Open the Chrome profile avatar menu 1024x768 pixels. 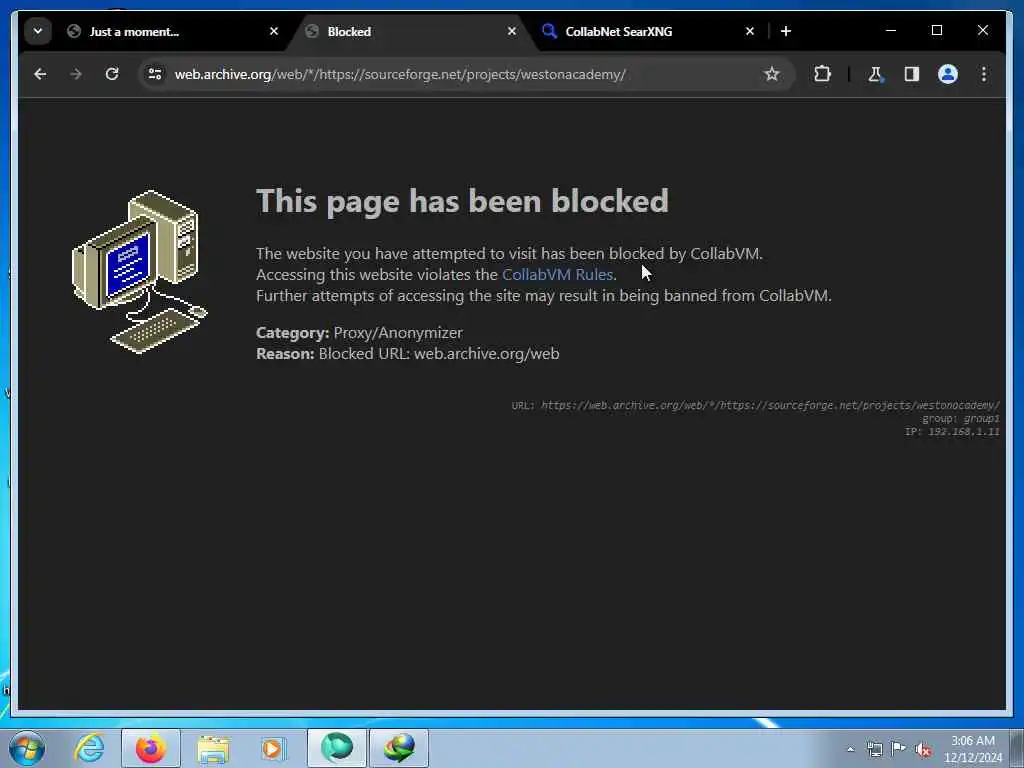pos(948,74)
